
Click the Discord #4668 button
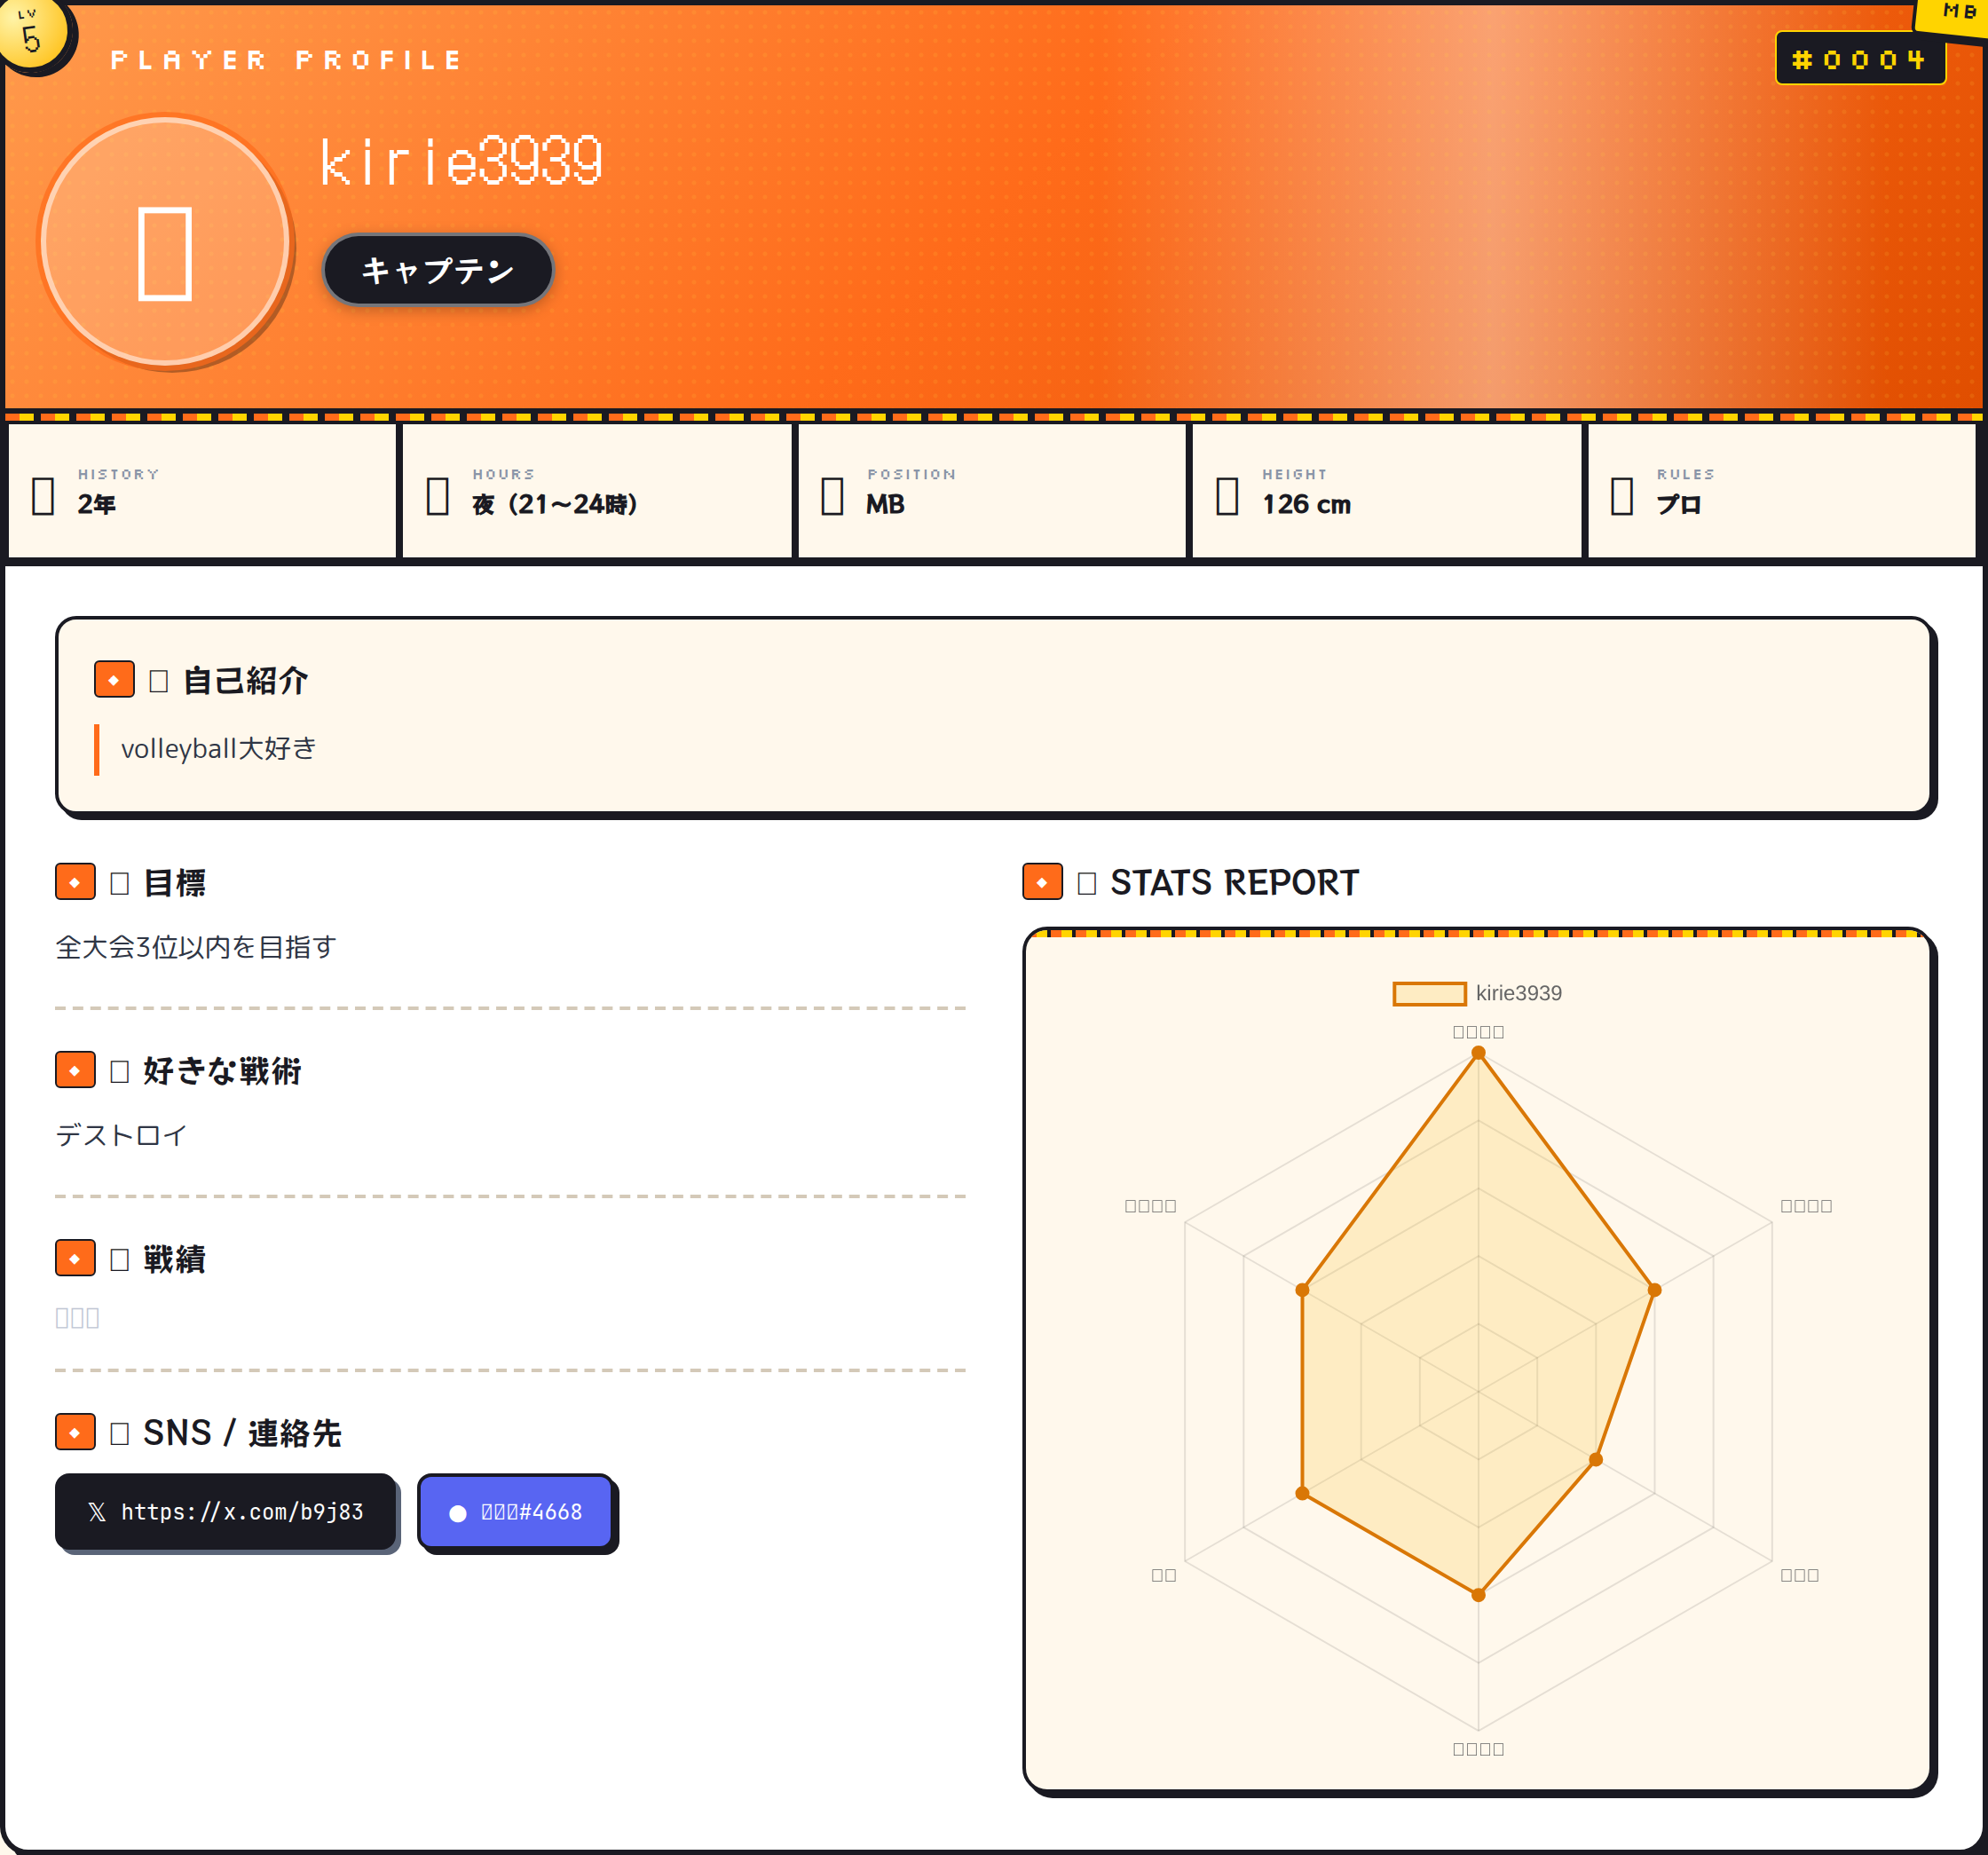516,1512
